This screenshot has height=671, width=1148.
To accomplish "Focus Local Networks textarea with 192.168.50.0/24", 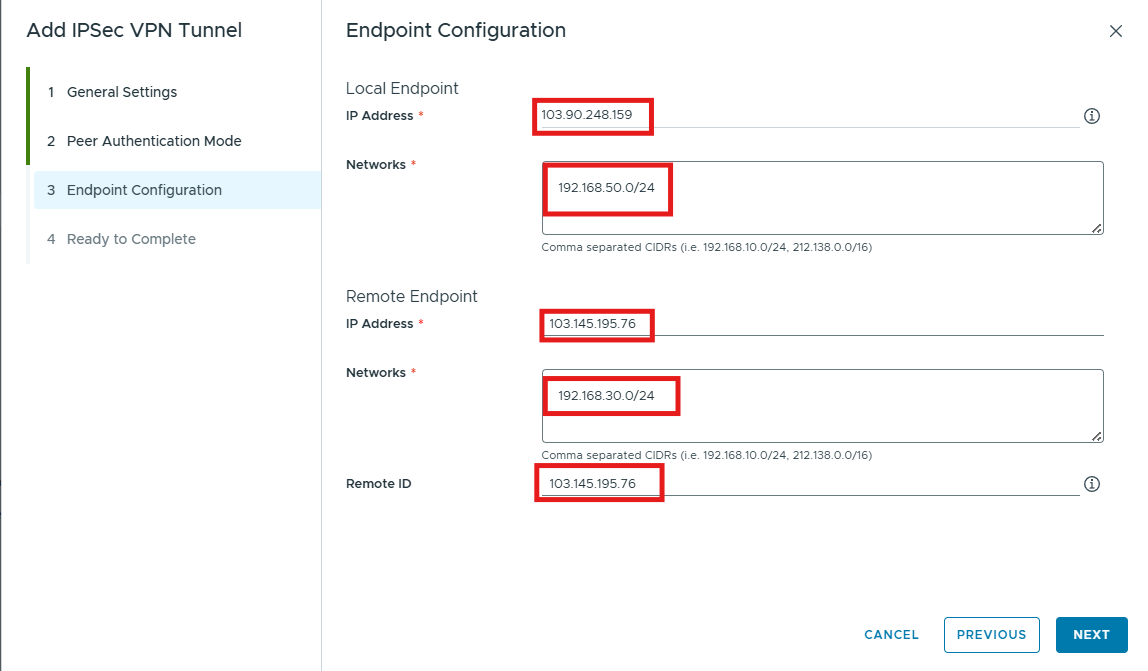I will tap(822, 198).
